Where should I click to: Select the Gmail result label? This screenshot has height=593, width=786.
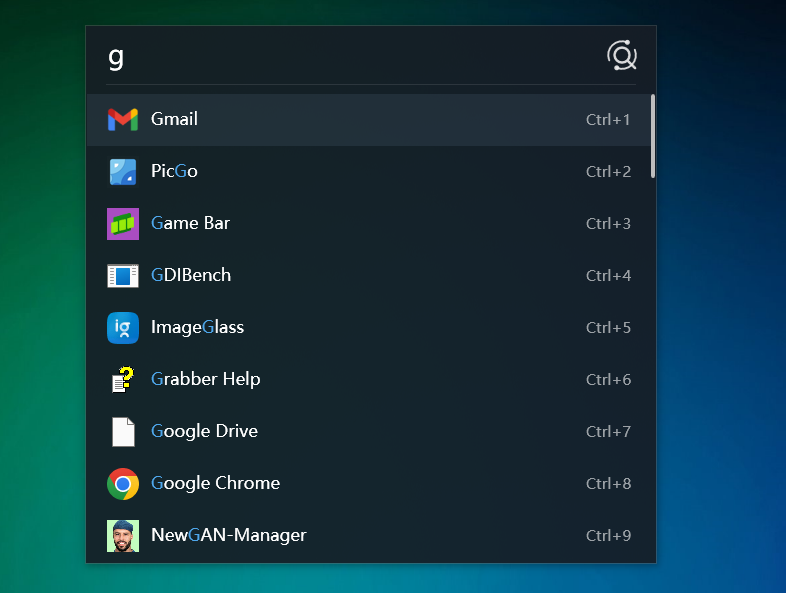tap(174, 119)
